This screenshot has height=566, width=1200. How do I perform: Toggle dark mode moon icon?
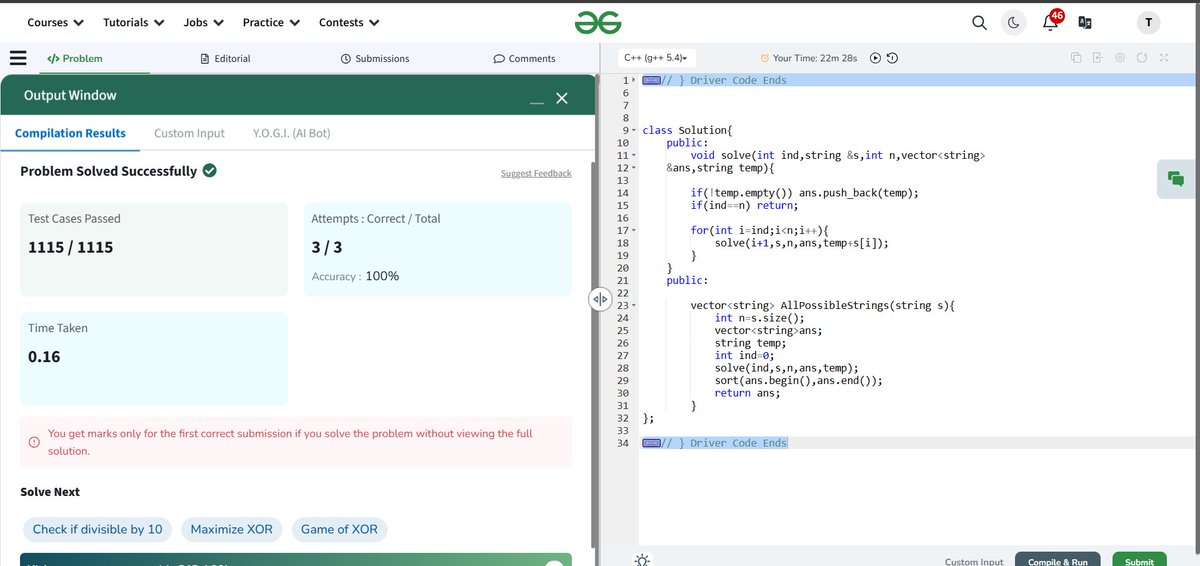[1014, 23]
